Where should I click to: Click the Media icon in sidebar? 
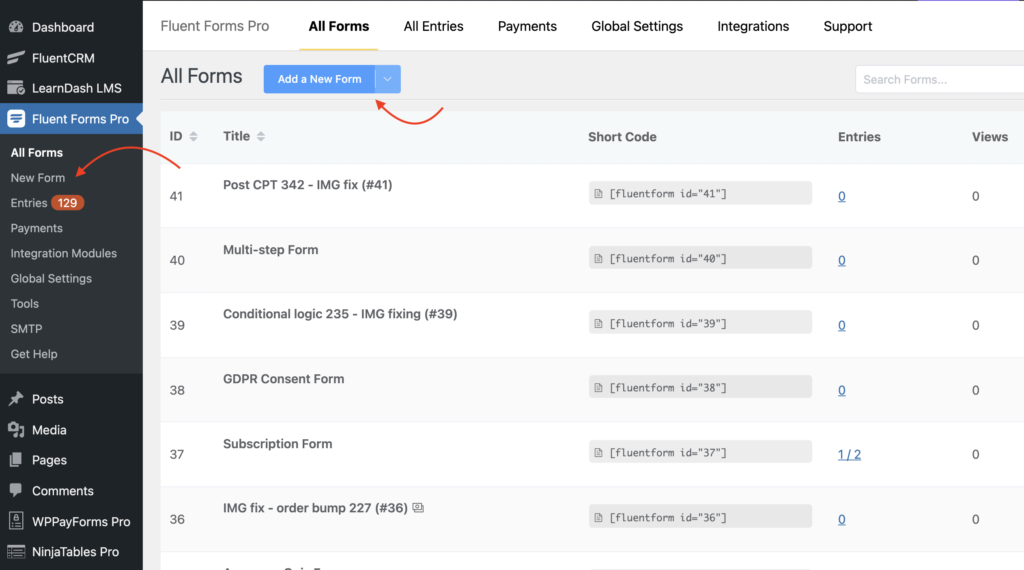16,430
